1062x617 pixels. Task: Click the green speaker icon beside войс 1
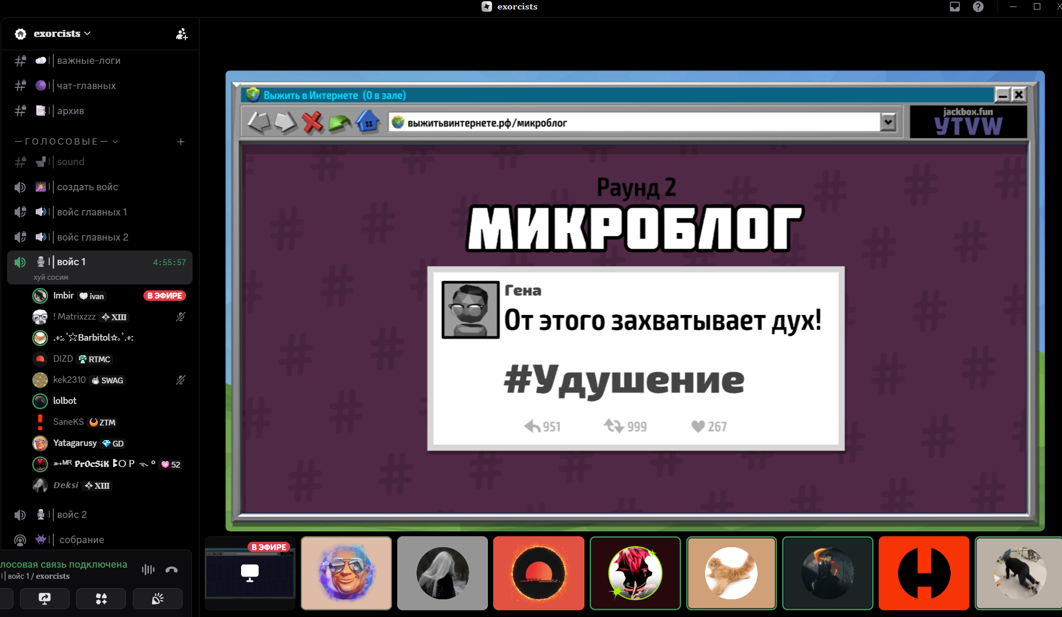pyautogui.click(x=20, y=262)
